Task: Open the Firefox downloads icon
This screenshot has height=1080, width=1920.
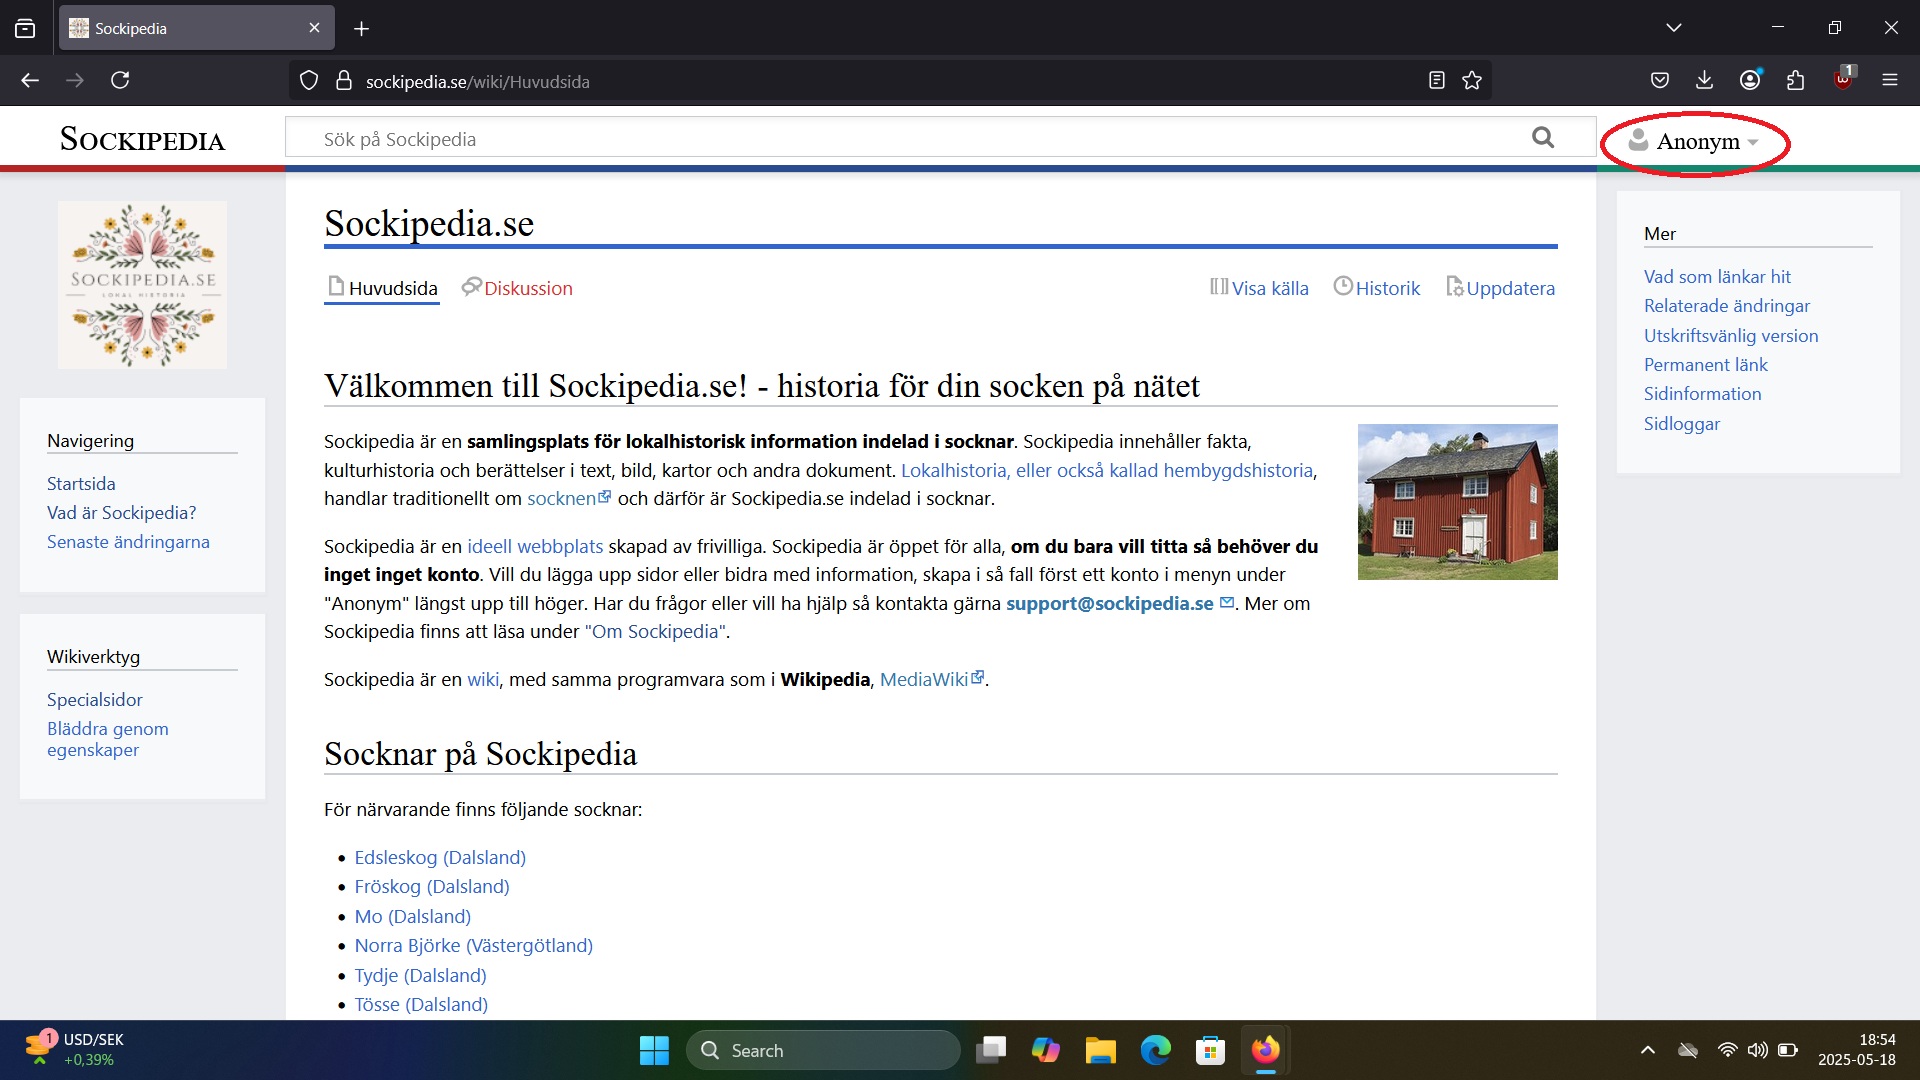Action: click(1705, 81)
